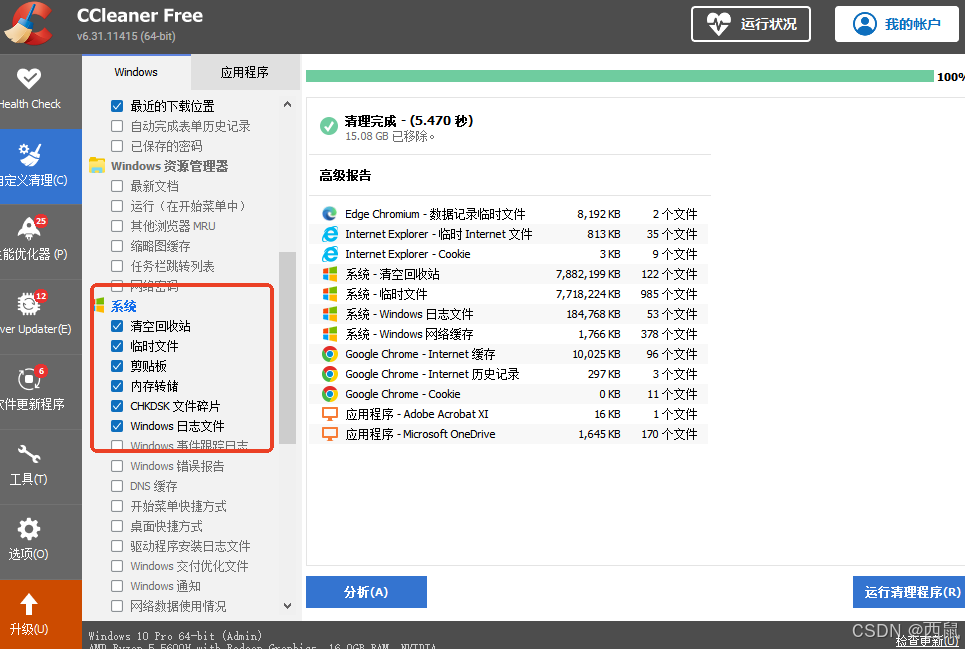
Task: Uncheck 清空回收站 checkbox
Action: pos(117,326)
